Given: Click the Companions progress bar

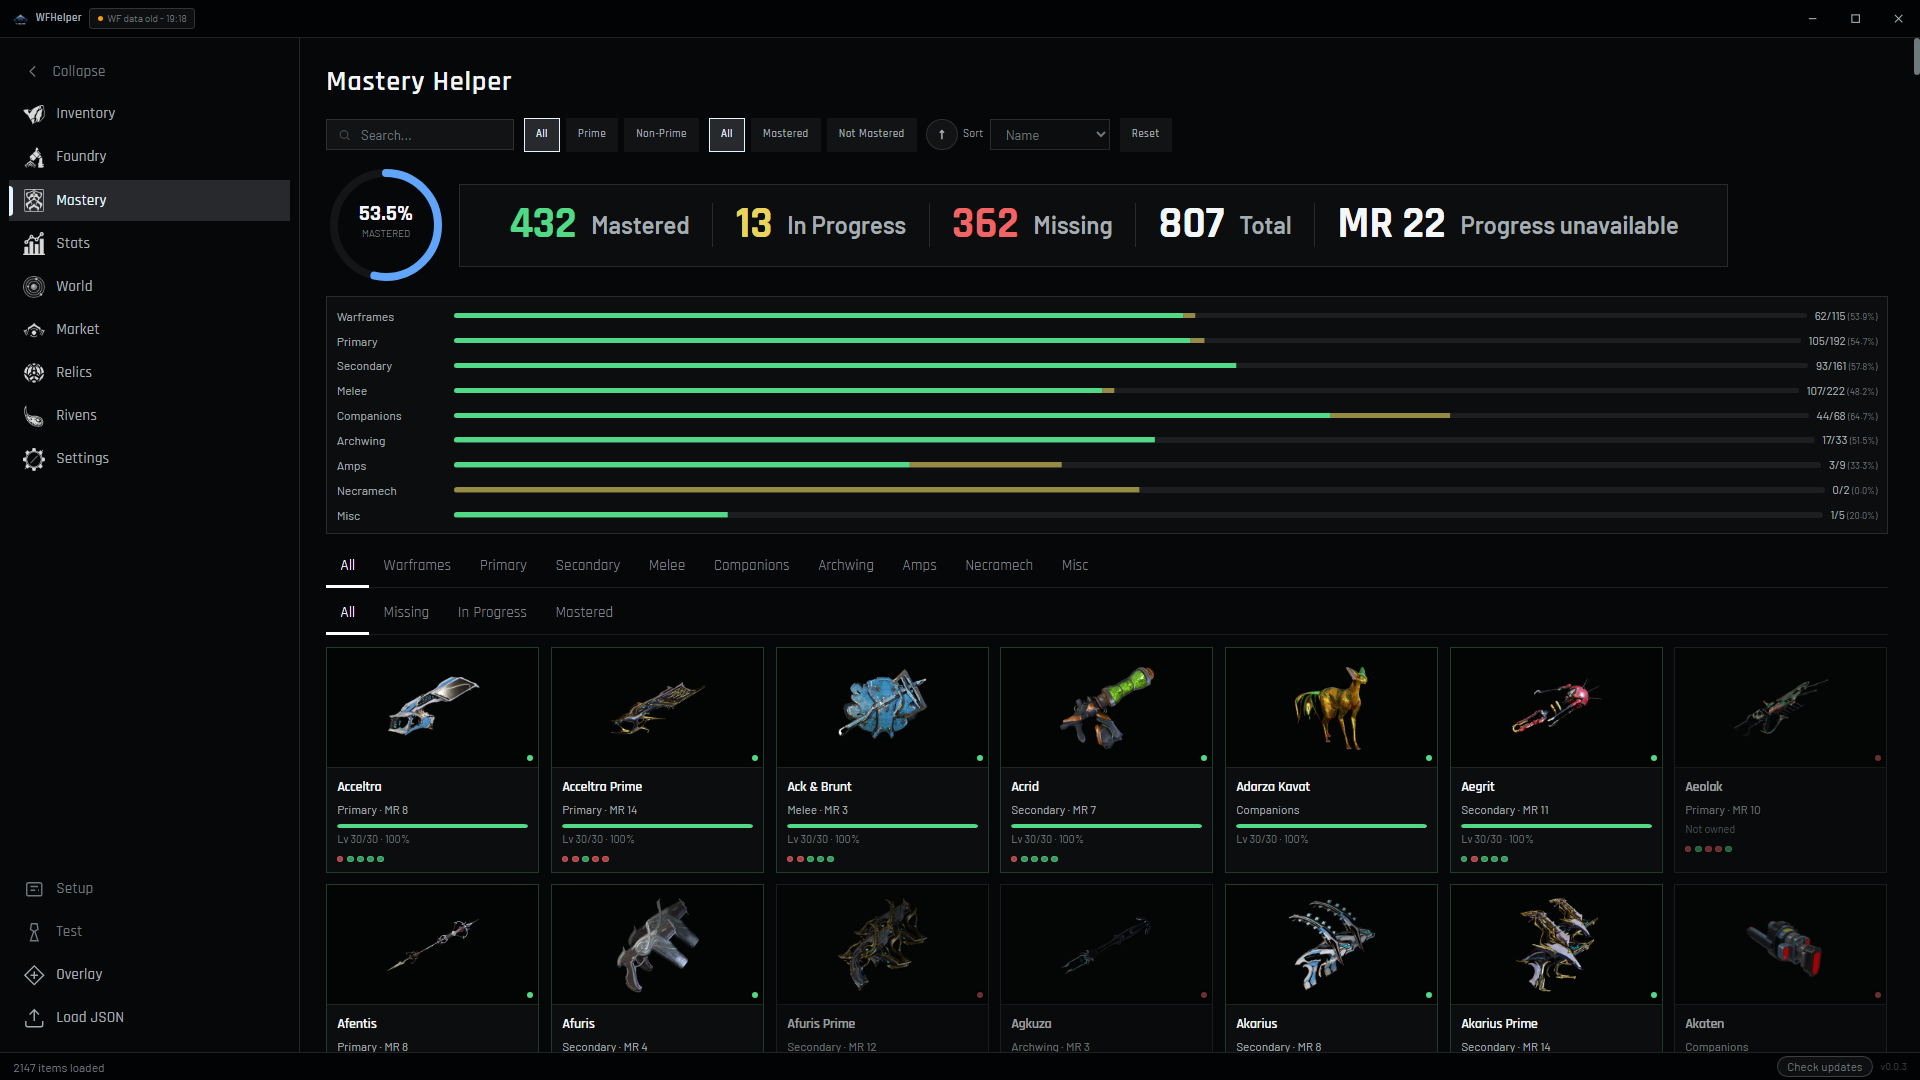Looking at the screenshot, I should [x=1130, y=415].
